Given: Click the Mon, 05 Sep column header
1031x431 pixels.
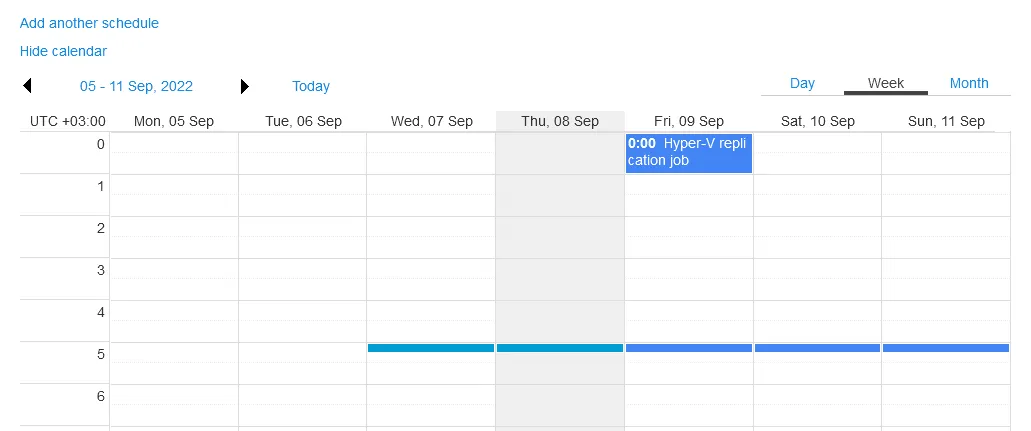Looking at the screenshot, I should click(174, 122).
